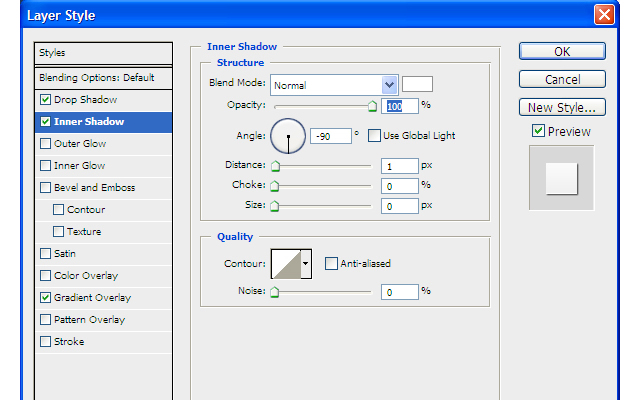The width and height of the screenshot is (640, 400).
Task: Expand the Contour picker arrow
Action: 305,264
